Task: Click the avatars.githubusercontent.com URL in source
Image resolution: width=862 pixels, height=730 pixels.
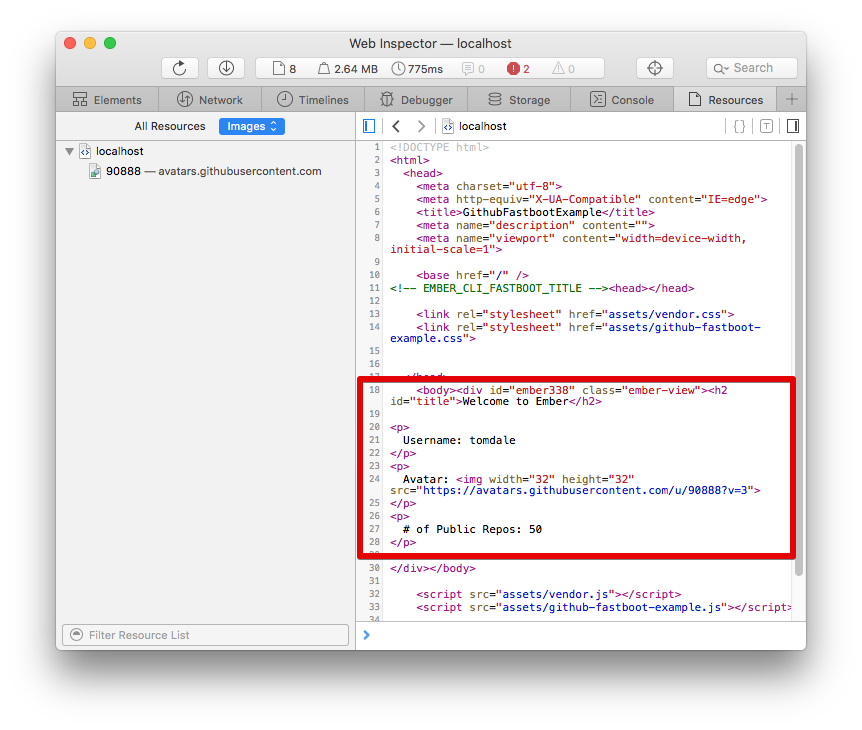Action: (584, 490)
